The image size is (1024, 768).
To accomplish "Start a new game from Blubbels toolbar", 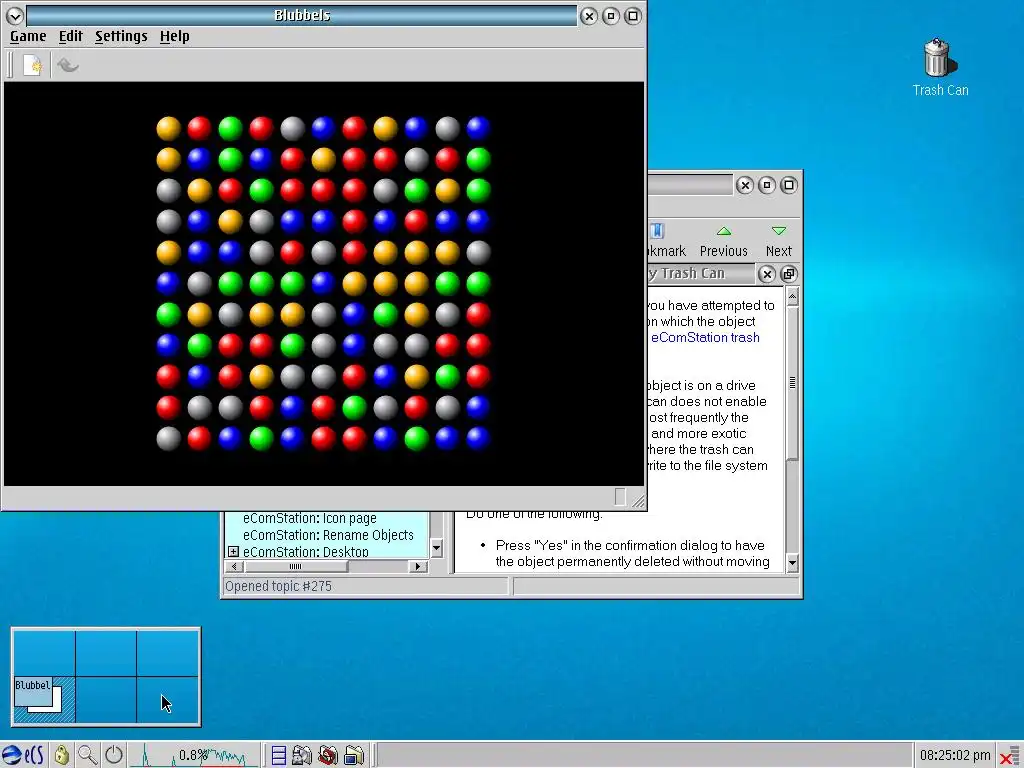I will (x=33, y=65).
